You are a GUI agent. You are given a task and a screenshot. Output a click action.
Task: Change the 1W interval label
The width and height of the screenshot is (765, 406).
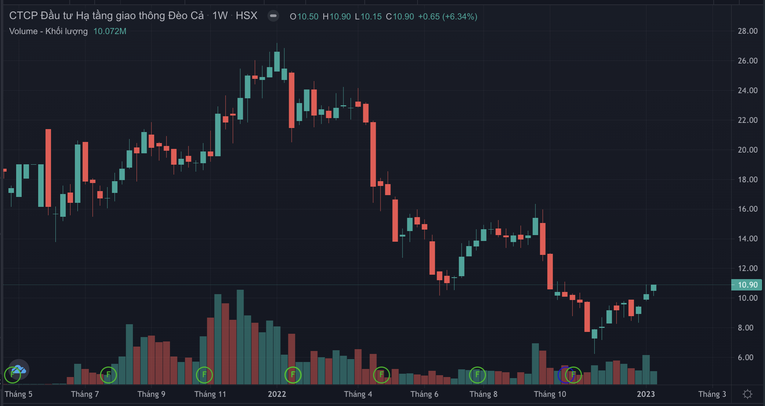tap(219, 17)
